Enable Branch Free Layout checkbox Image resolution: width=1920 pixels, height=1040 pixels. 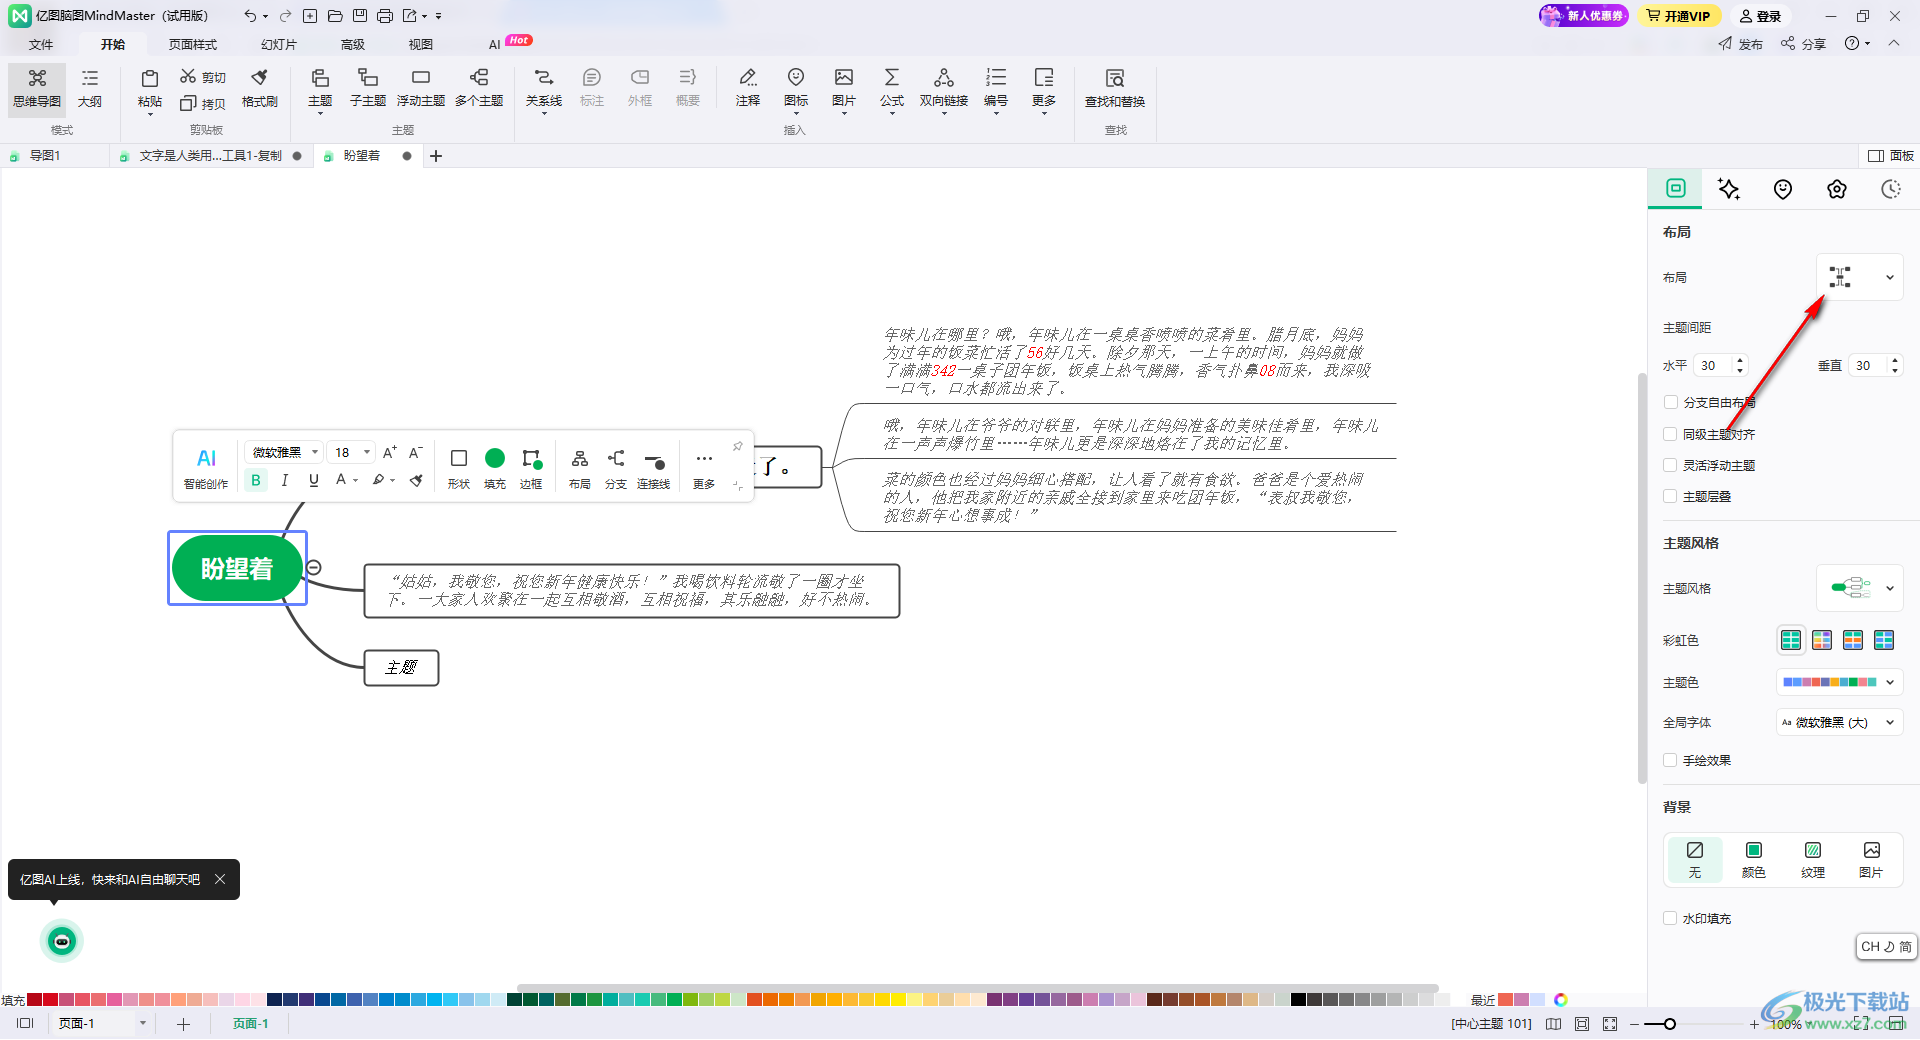click(x=1670, y=402)
